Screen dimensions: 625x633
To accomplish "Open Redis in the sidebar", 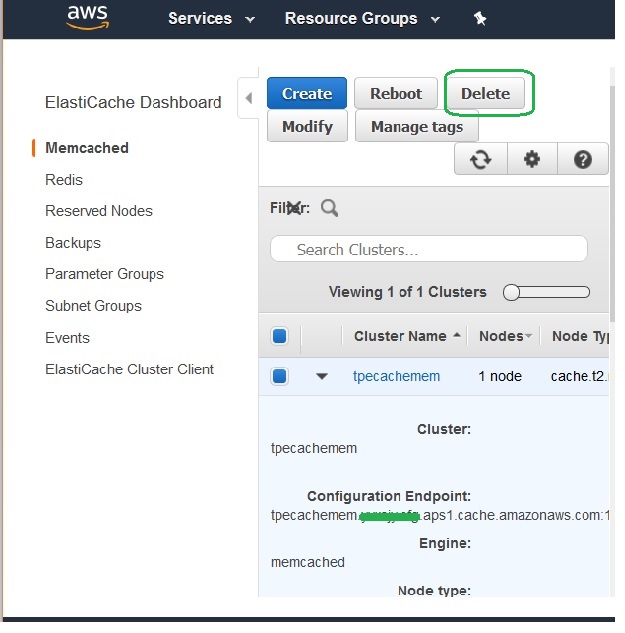I will point(64,180).
